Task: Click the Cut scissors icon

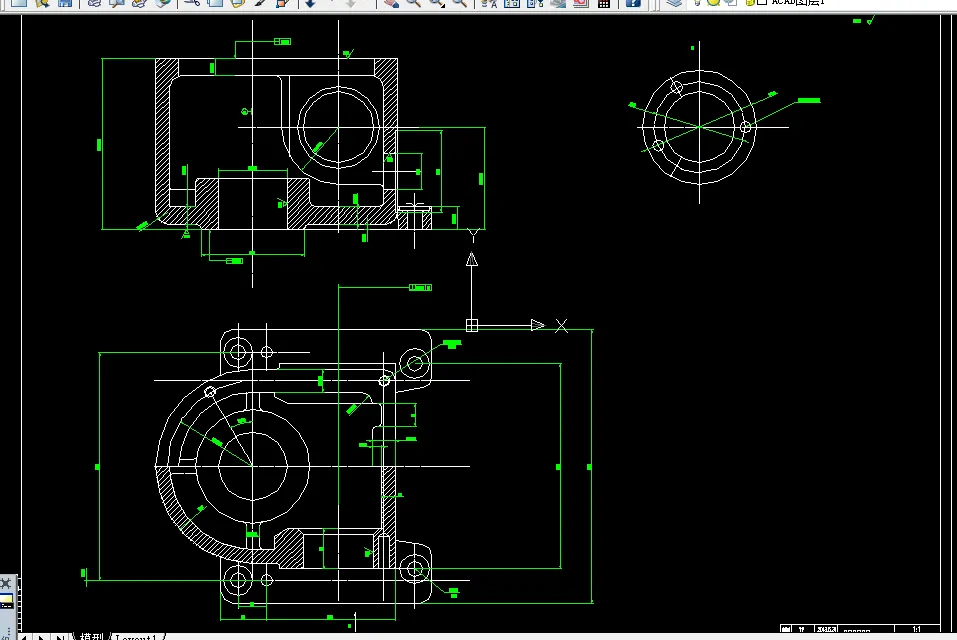Action: coord(192,2)
